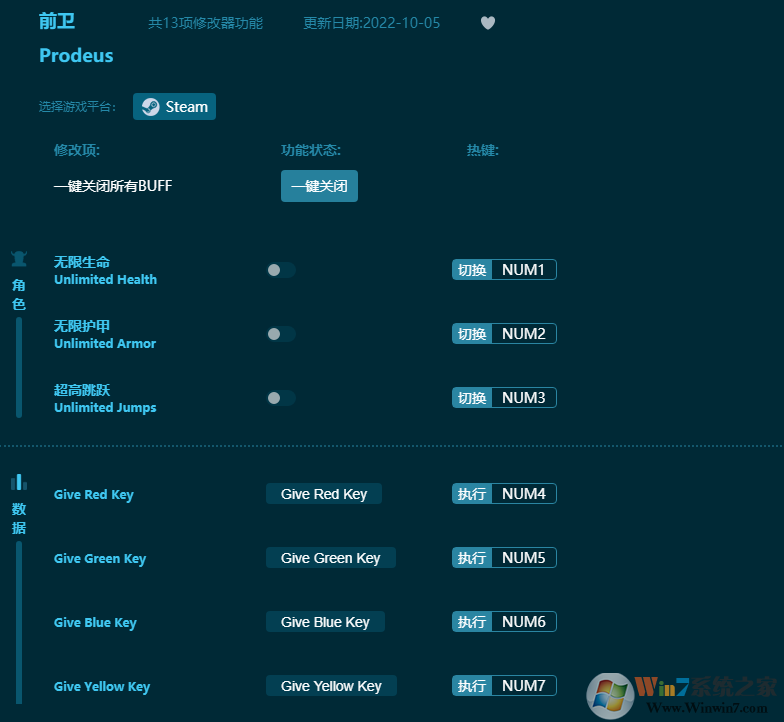
Task: Click the Give Blue Key button
Action: pyautogui.click(x=326, y=622)
